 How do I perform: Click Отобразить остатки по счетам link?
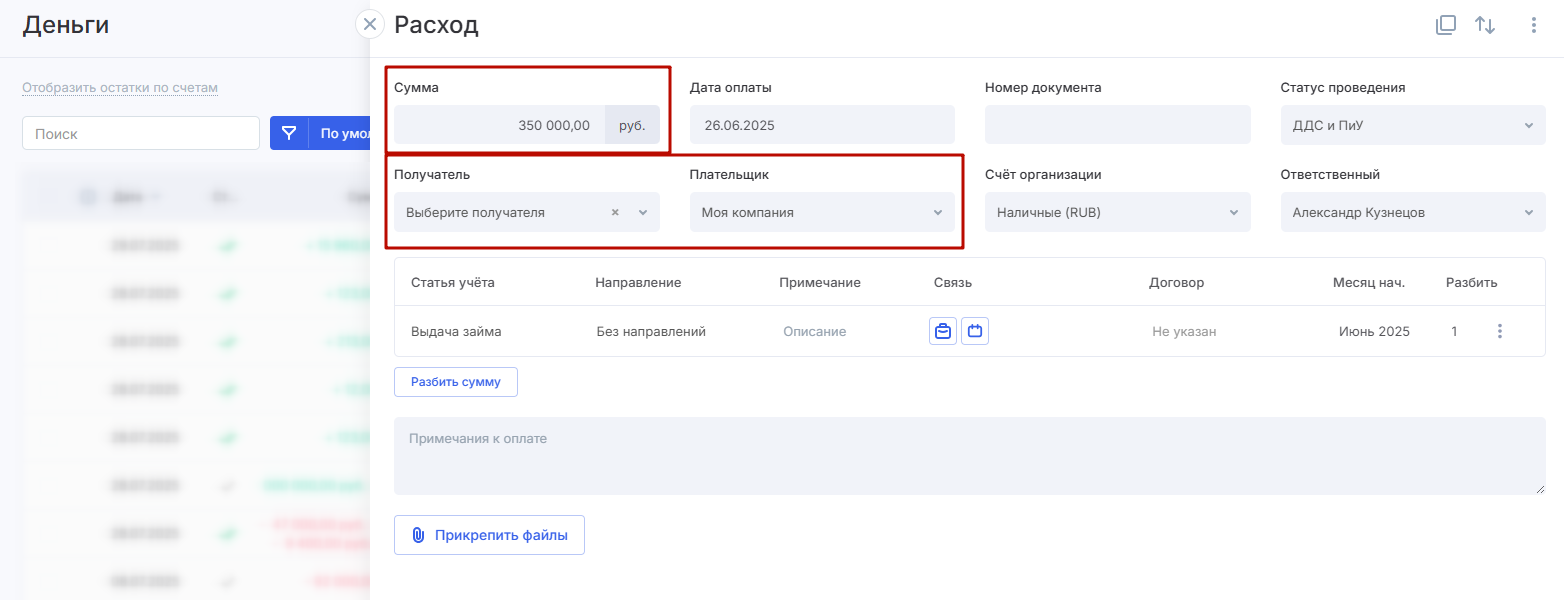coord(120,88)
